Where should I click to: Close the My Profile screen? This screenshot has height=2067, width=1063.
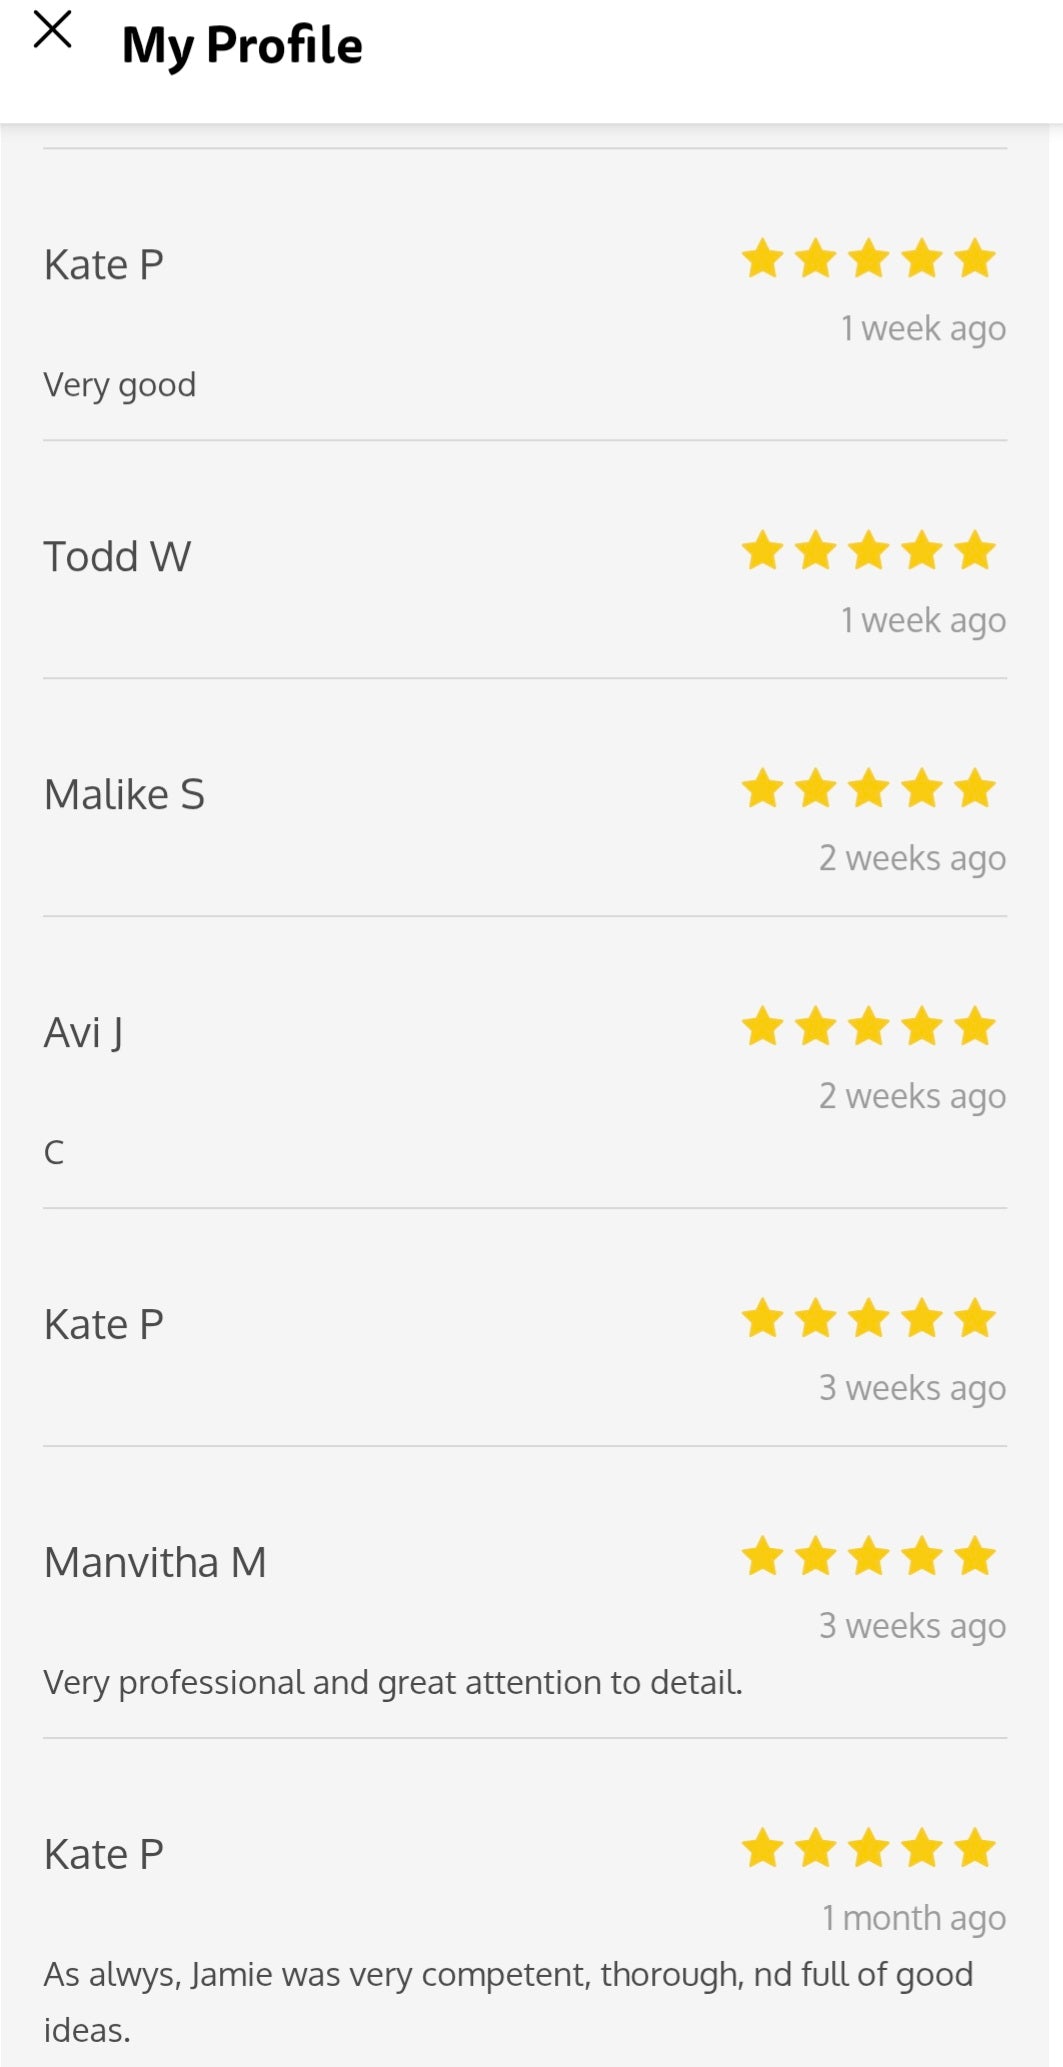pos(53,30)
